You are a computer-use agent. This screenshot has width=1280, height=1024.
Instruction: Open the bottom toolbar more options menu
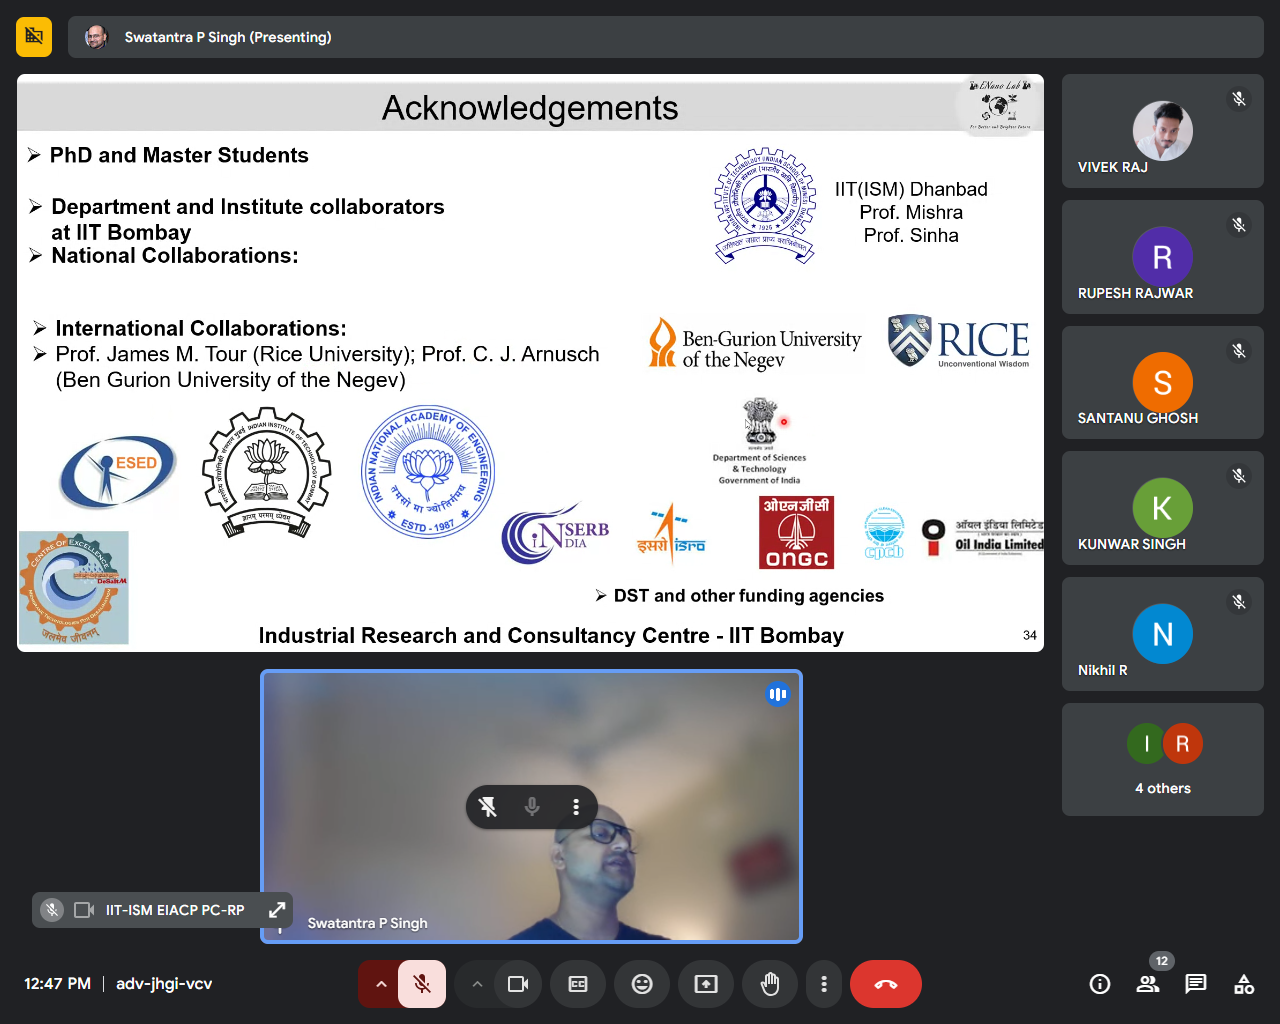824,984
